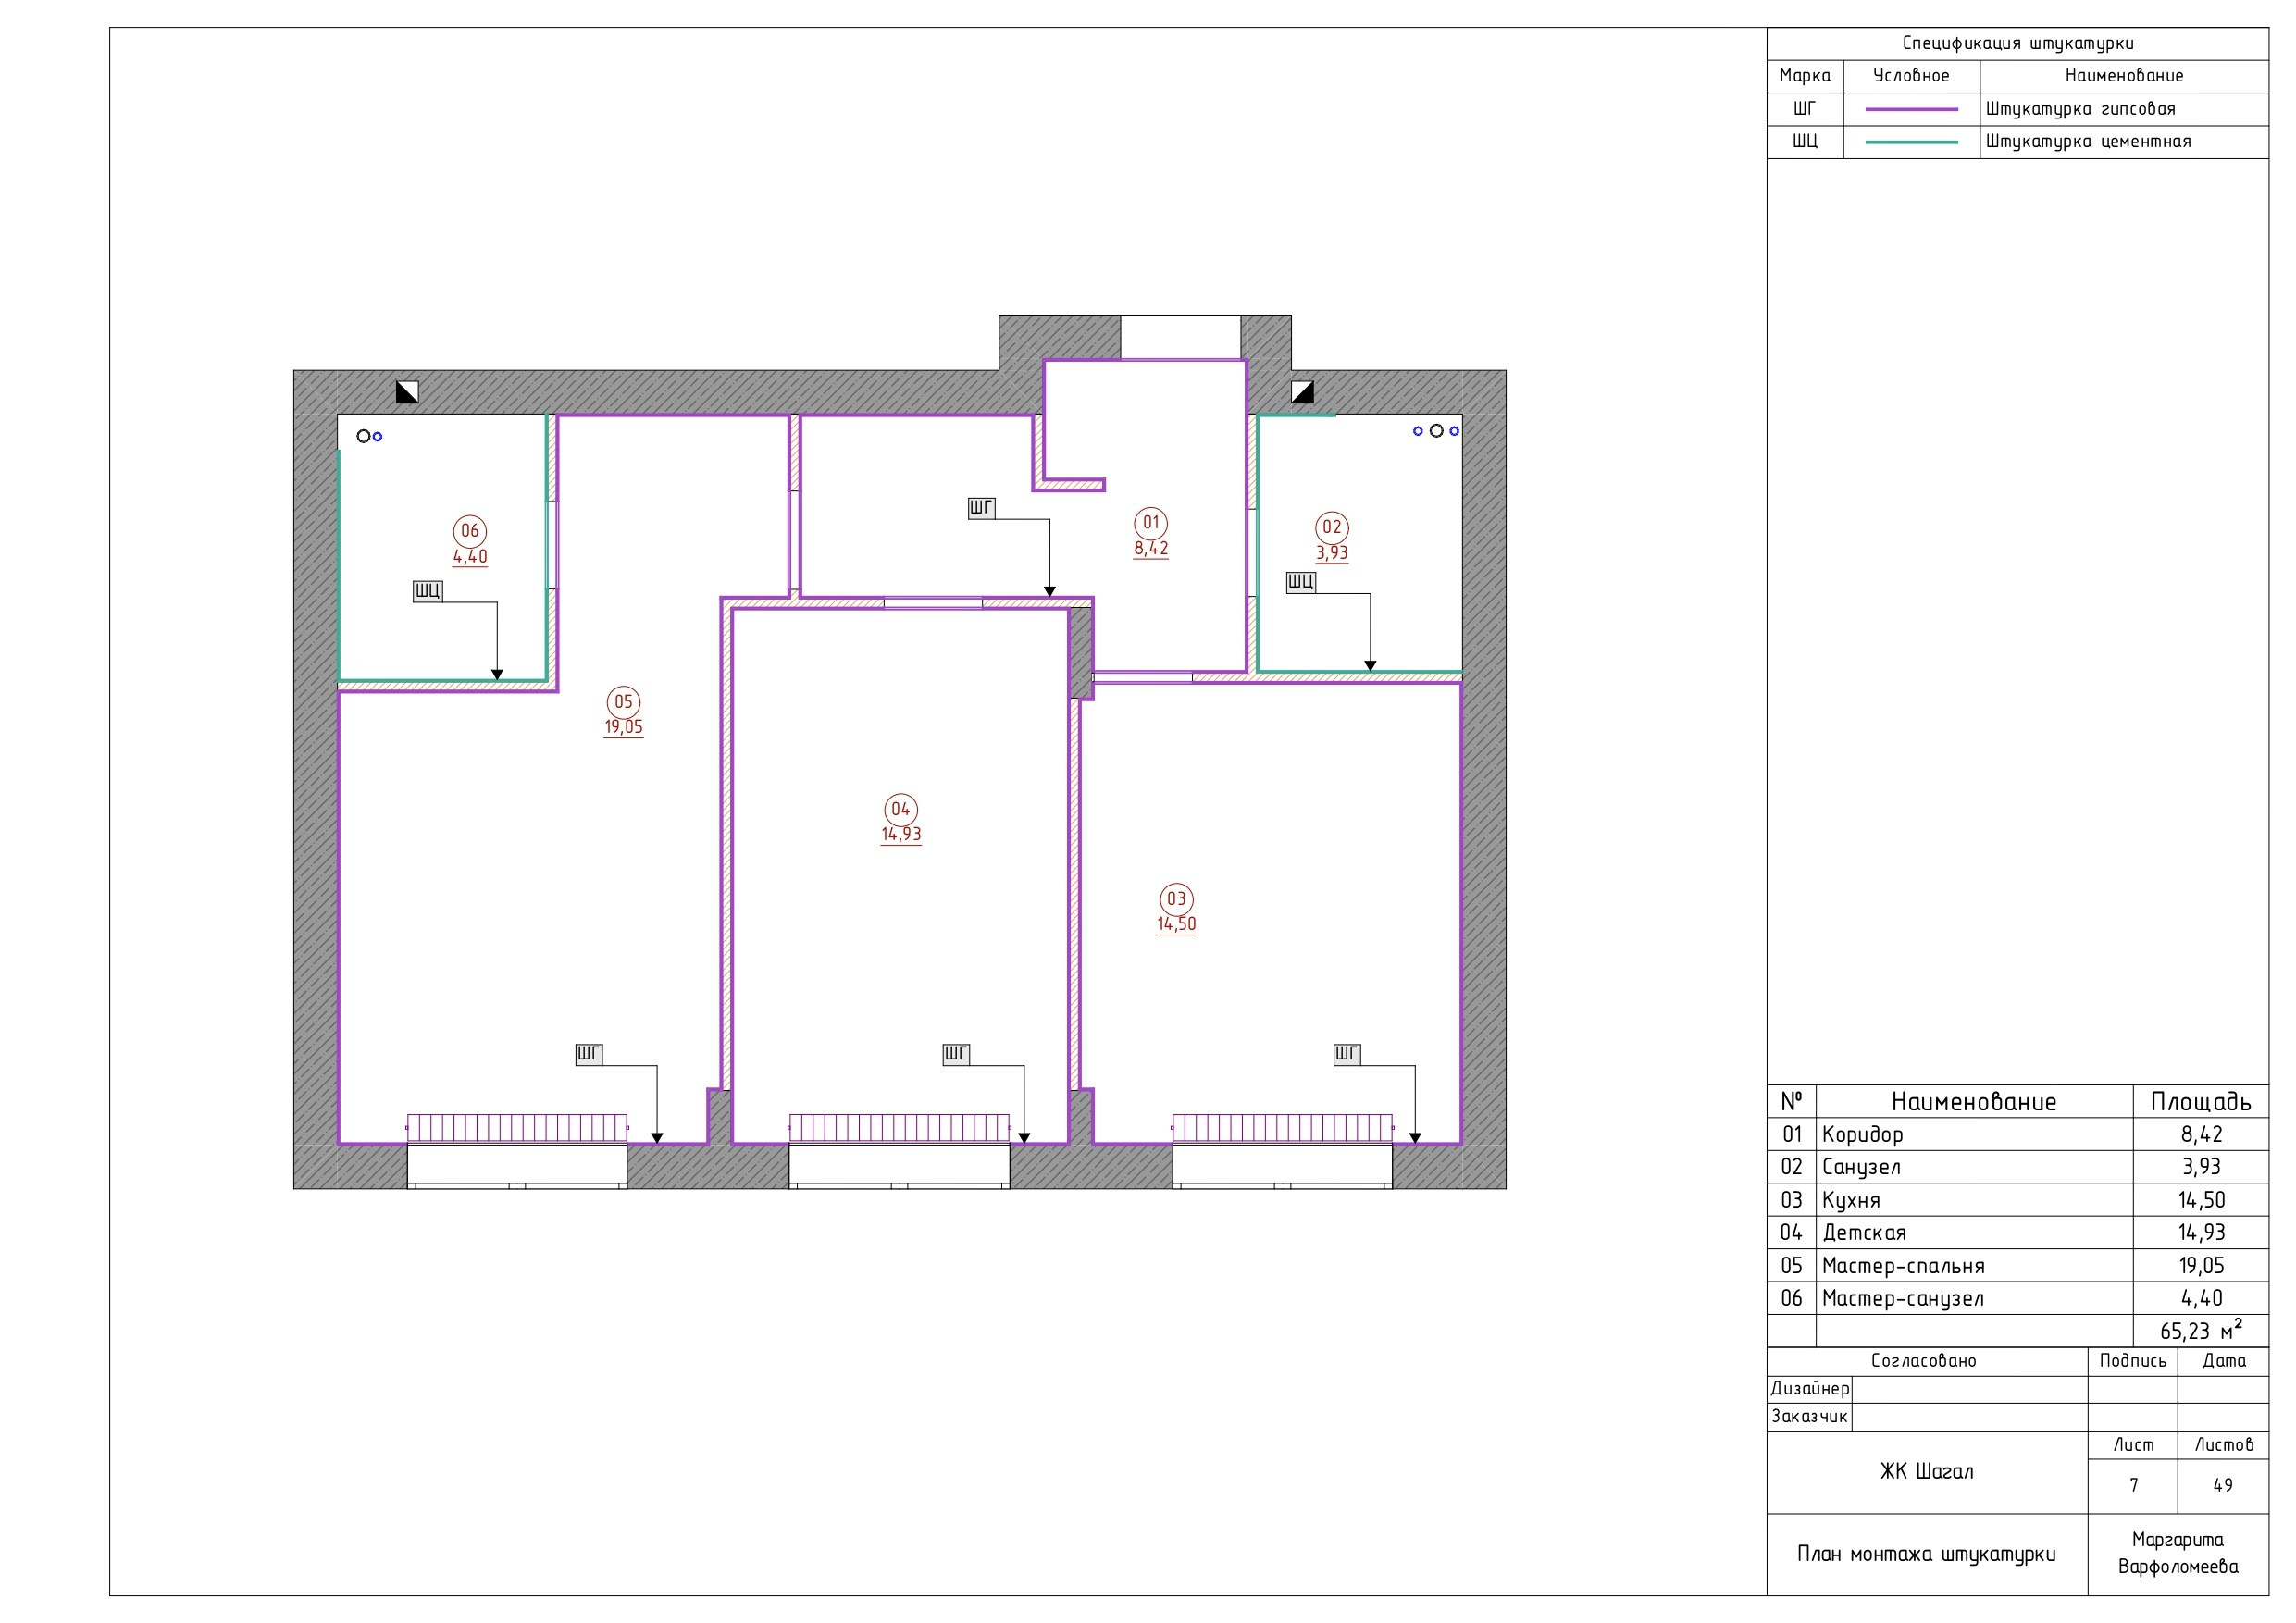This screenshot has height=1623, width=2296.
Task: Click author name 'Маргарита Варфоломеева'
Action: [x=2178, y=1554]
